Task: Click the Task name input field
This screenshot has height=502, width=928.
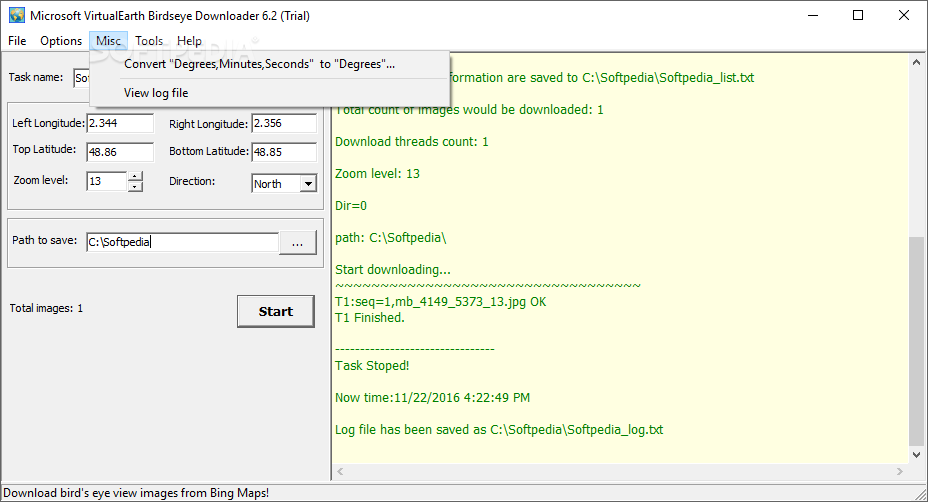Action: [x=82, y=78]
